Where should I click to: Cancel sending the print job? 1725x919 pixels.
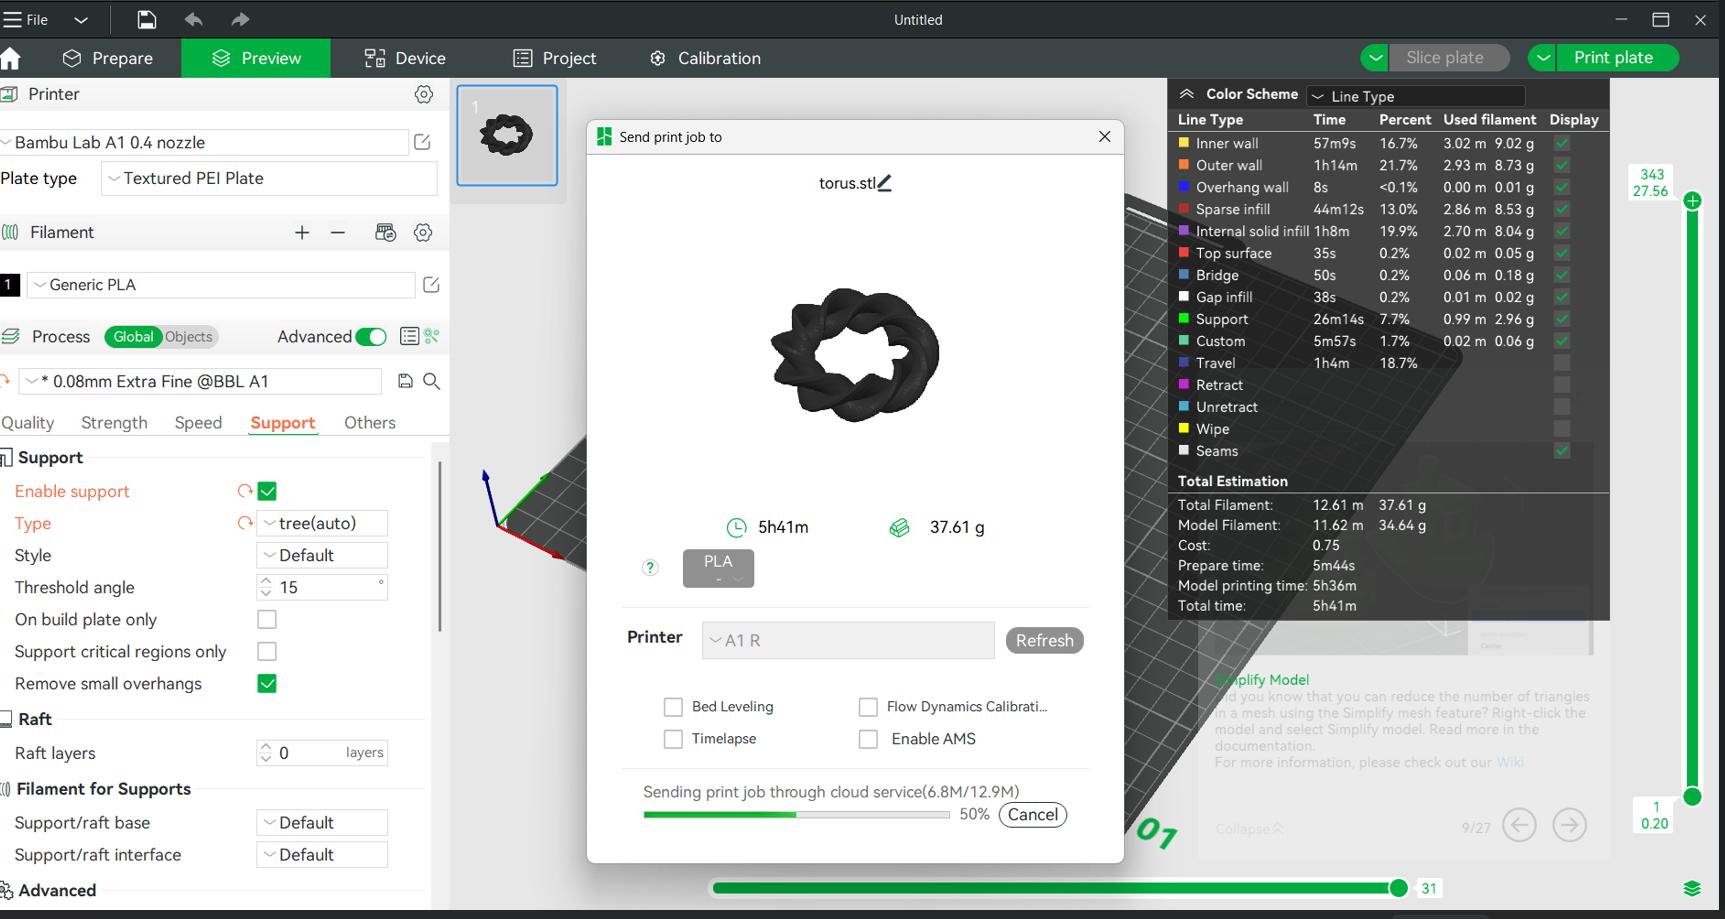pos(1033,814)
